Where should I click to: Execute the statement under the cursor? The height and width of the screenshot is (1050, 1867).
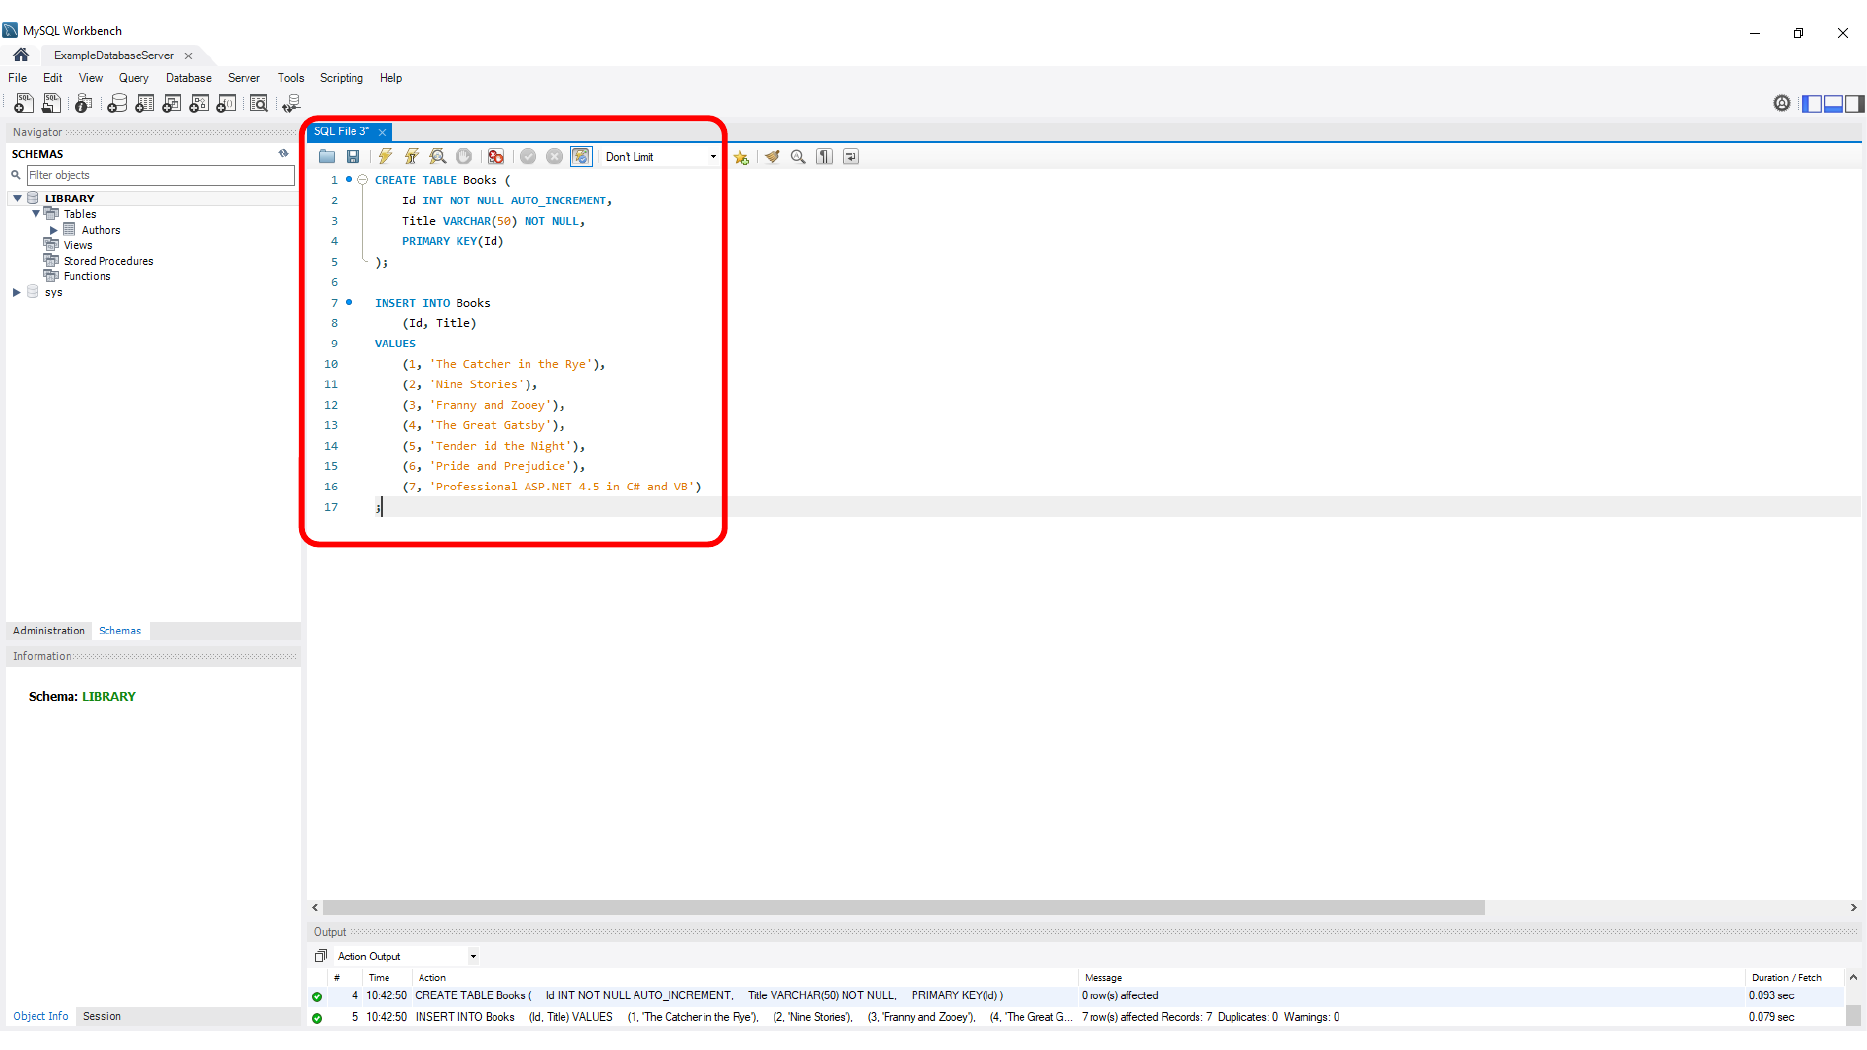[x=411, y=157]
